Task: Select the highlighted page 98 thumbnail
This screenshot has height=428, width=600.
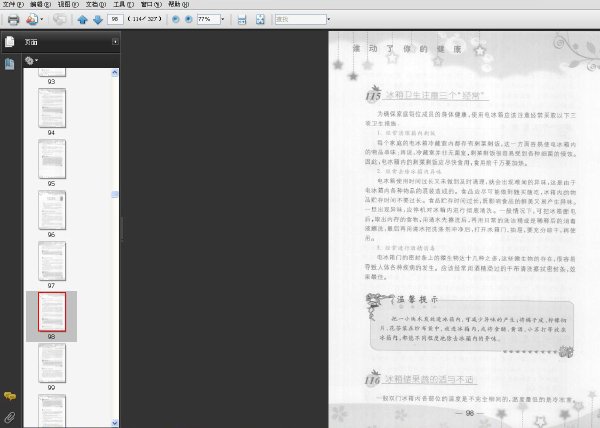Action: (x=52, y=312)
